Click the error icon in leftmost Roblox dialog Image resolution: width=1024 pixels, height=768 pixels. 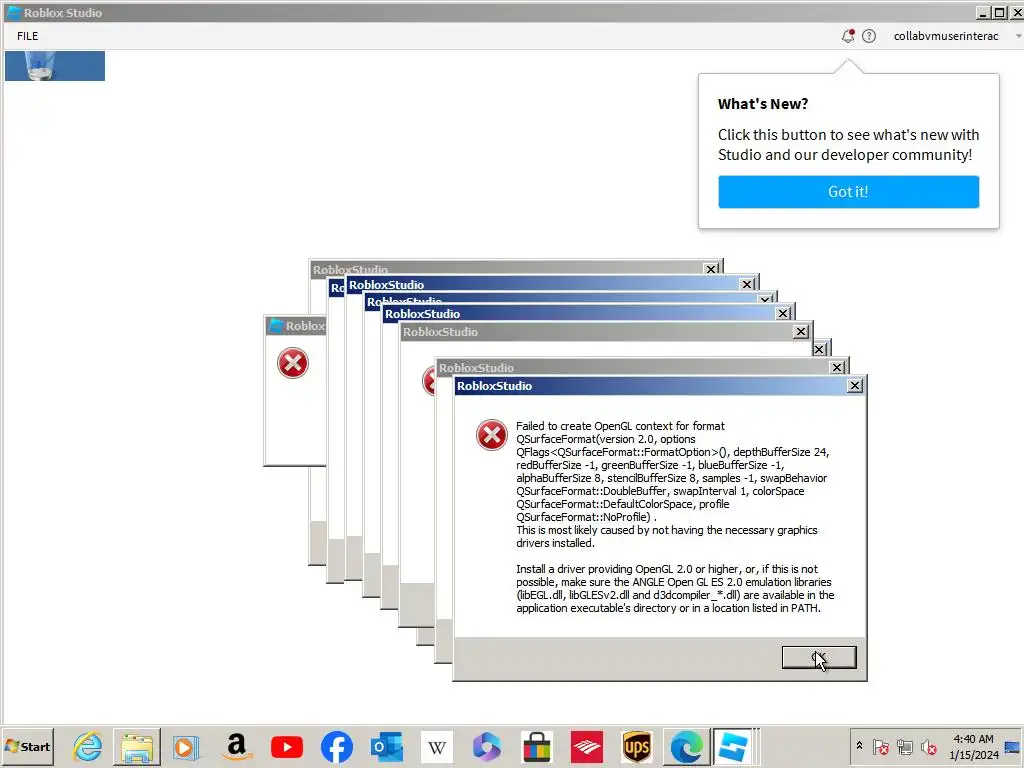[x=293, y=363]
